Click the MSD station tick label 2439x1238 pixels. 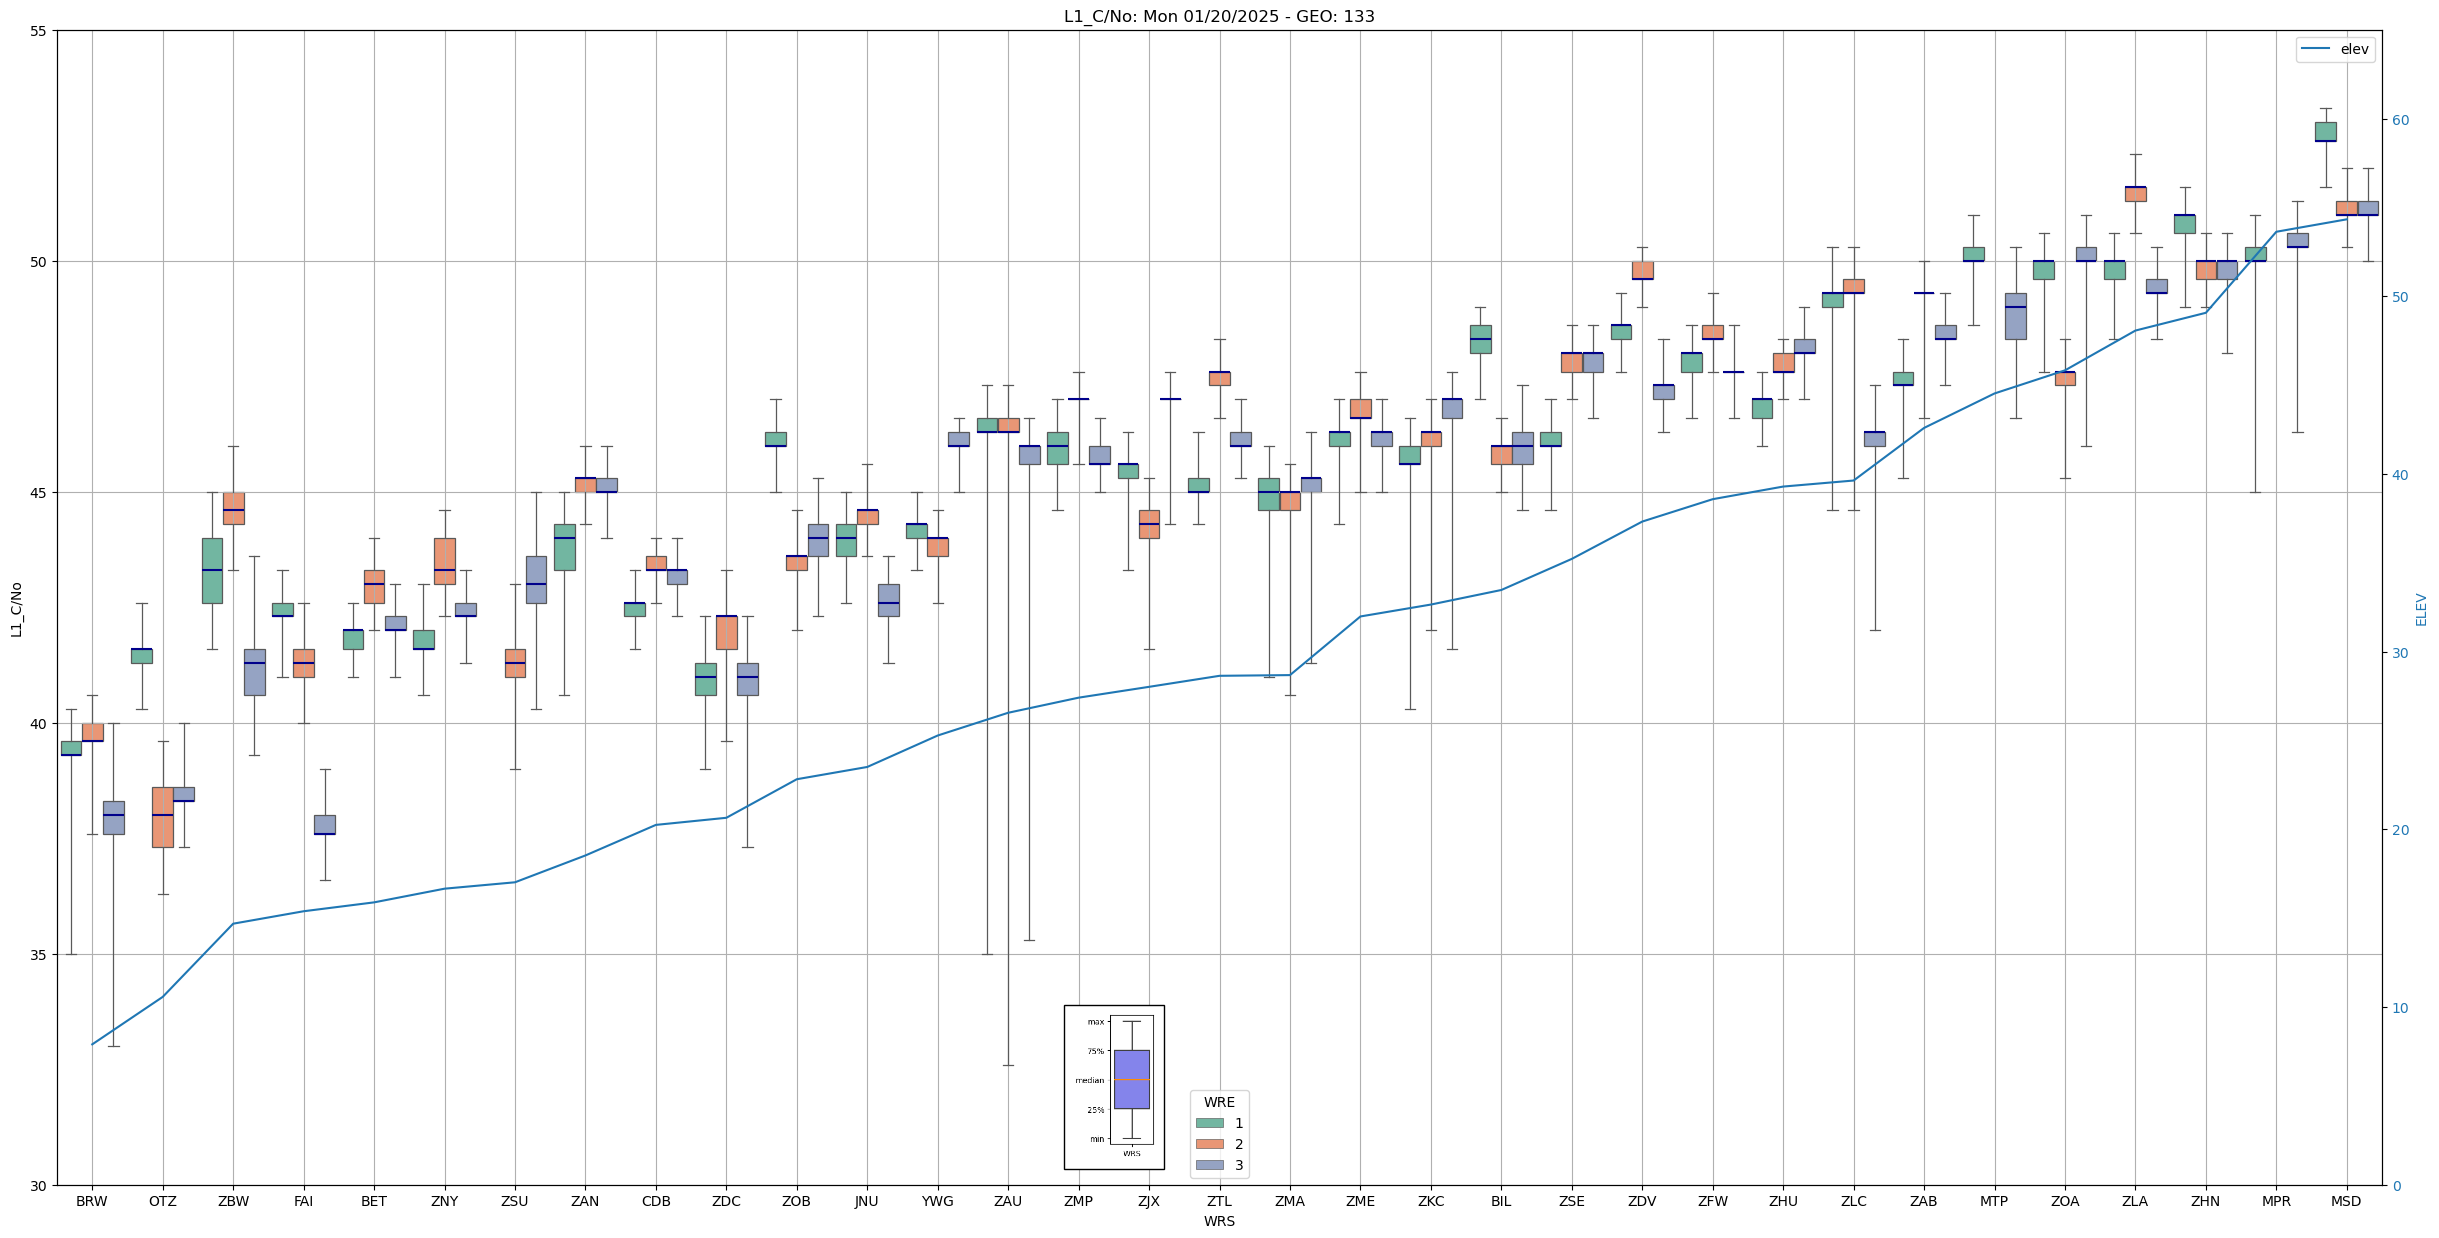tap(2345, 1201)
